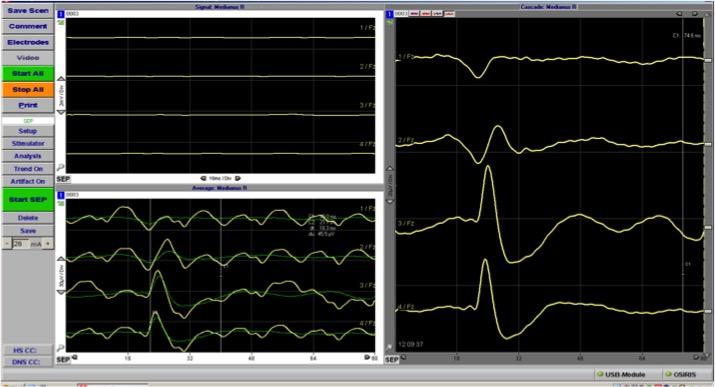Click the trace 1/Fz handle on Cascade right edge
This screenshot has width=715, height=387.
(708, 60)
